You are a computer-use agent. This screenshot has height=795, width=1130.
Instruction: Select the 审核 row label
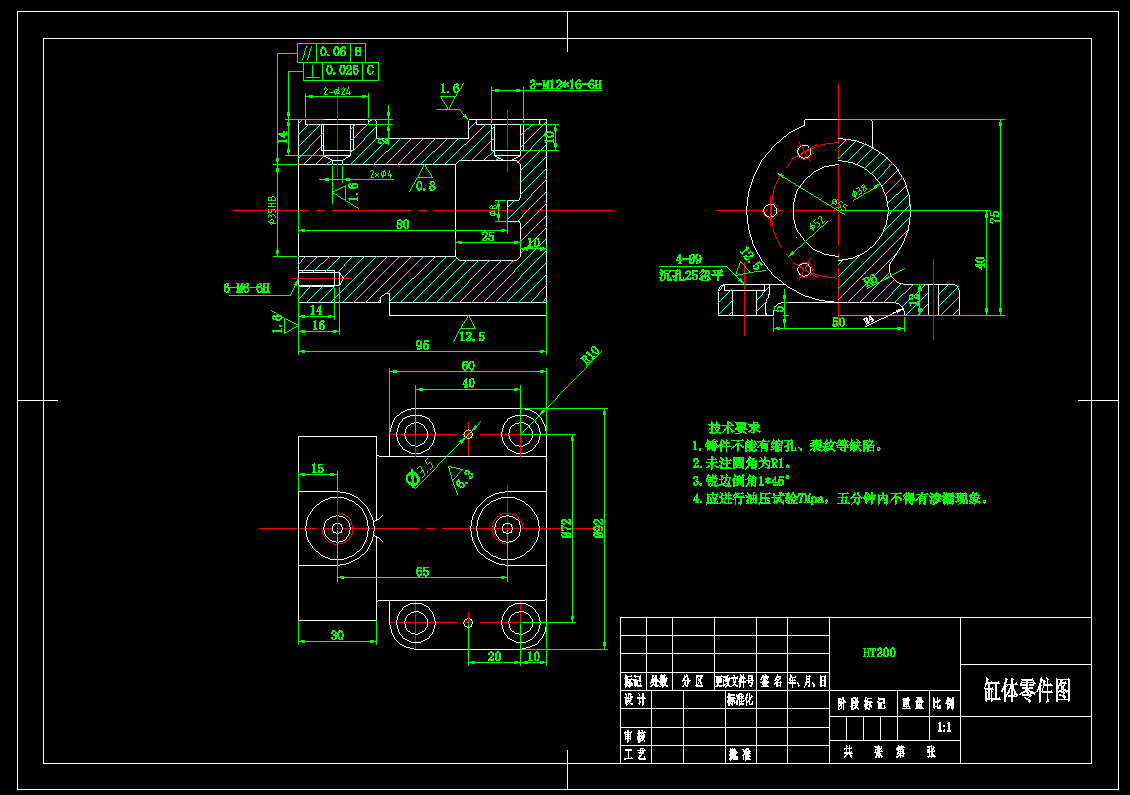(x=635, y=736)
